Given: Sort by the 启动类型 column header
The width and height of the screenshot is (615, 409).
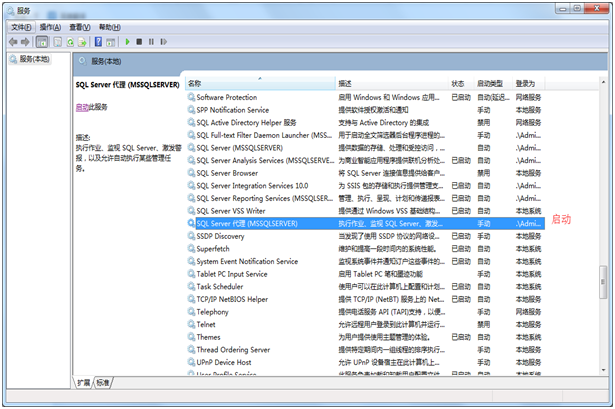Looking at the screenshot, I should click(493, 84).
